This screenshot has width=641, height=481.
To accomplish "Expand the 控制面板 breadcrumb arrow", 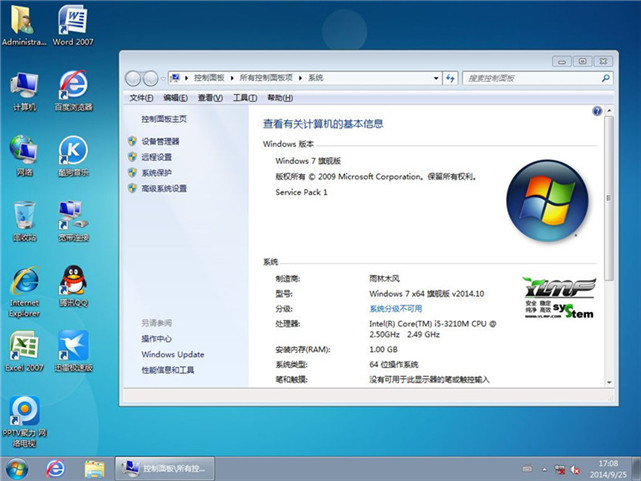I will pos(232,78).
